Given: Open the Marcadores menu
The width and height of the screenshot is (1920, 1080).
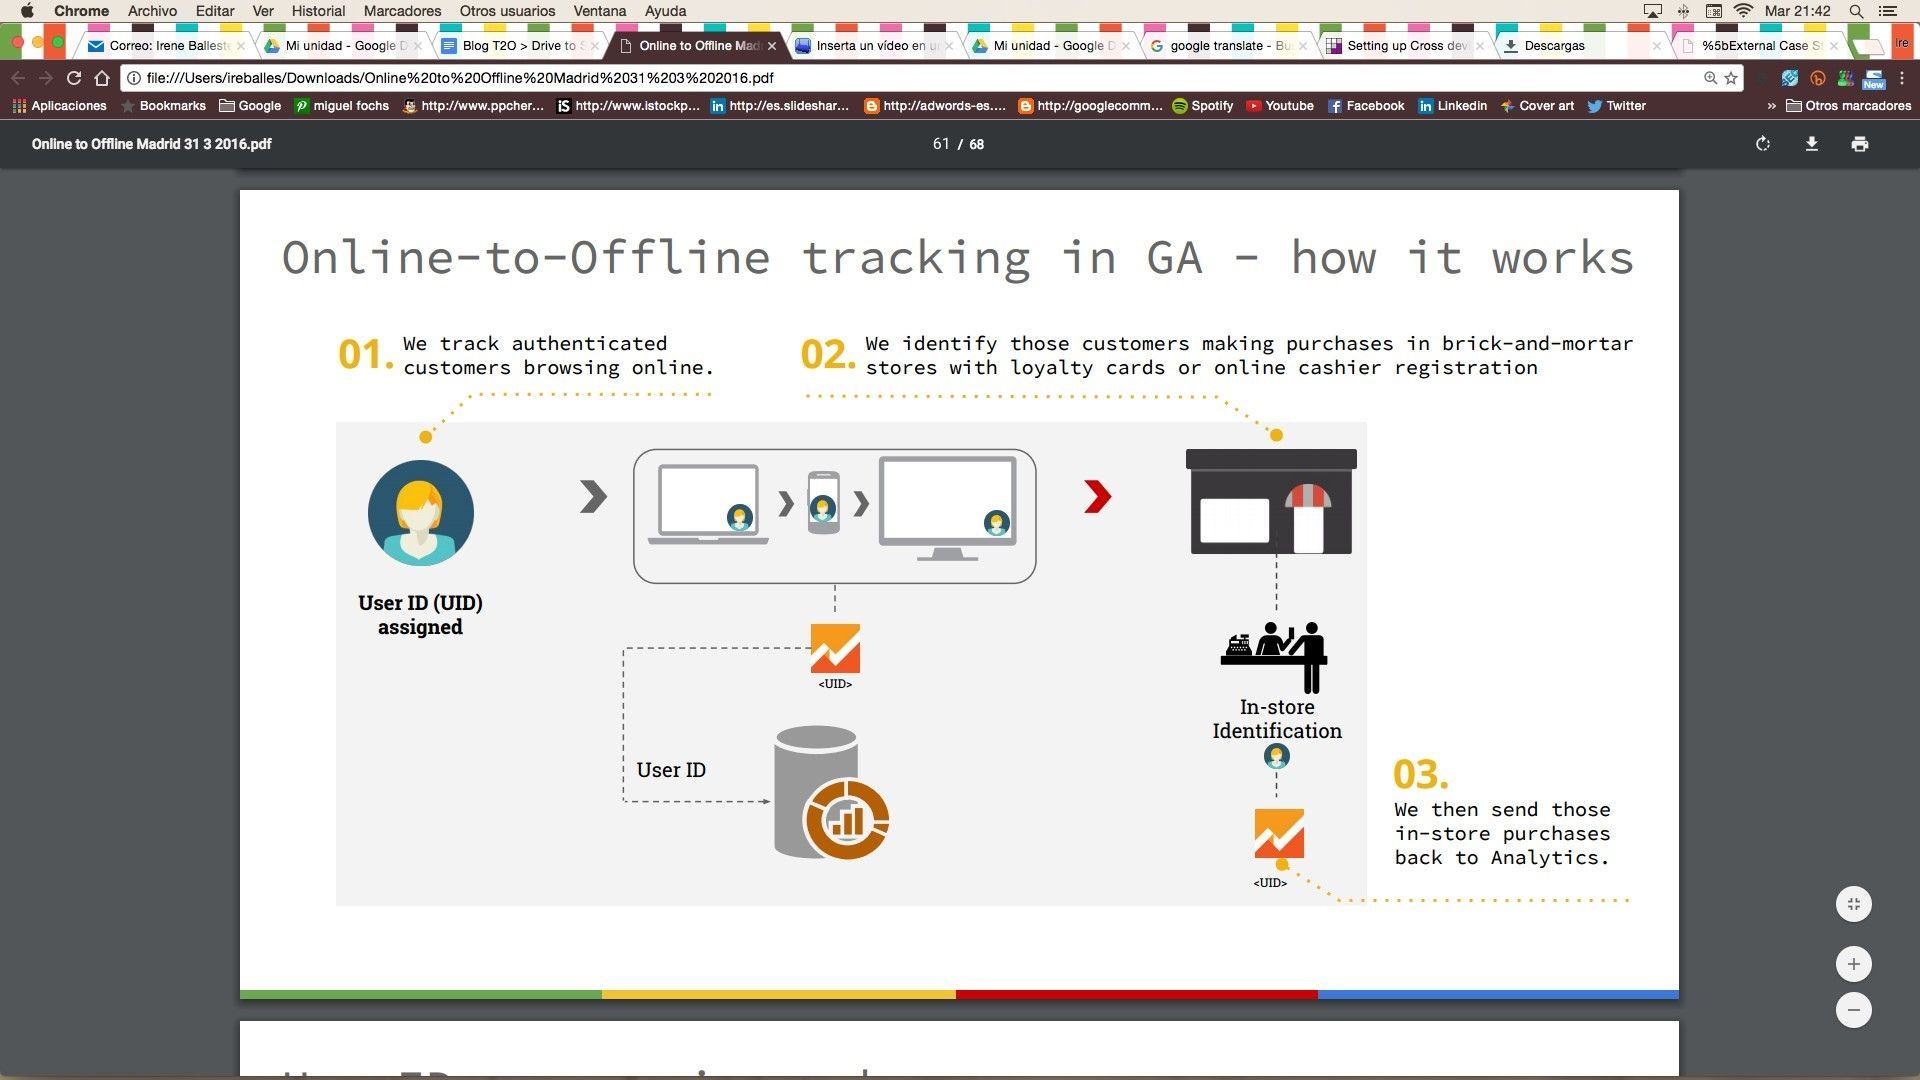Looking at the screenshot, I should tap(402, 11).
